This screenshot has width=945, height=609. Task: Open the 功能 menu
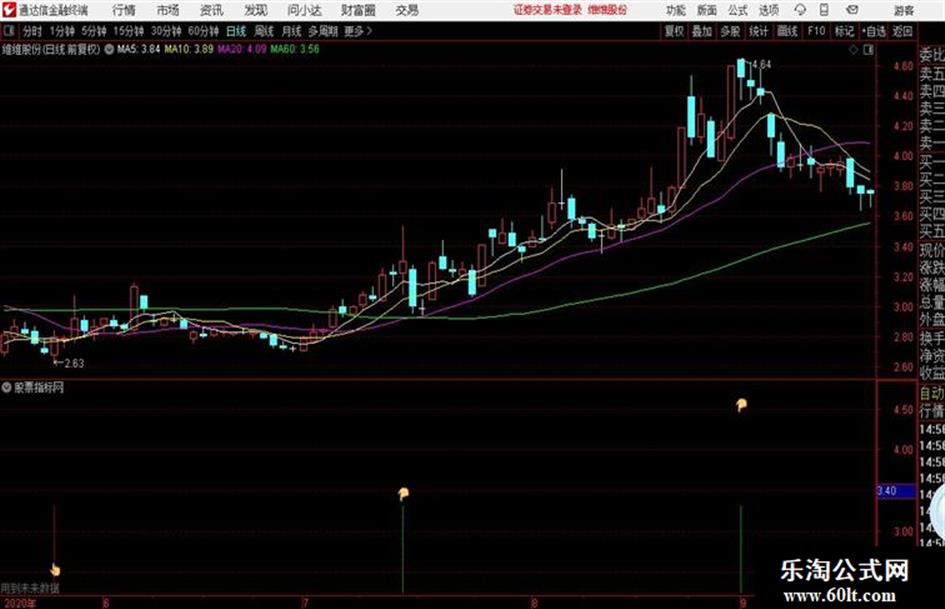(x=676, y=10)
